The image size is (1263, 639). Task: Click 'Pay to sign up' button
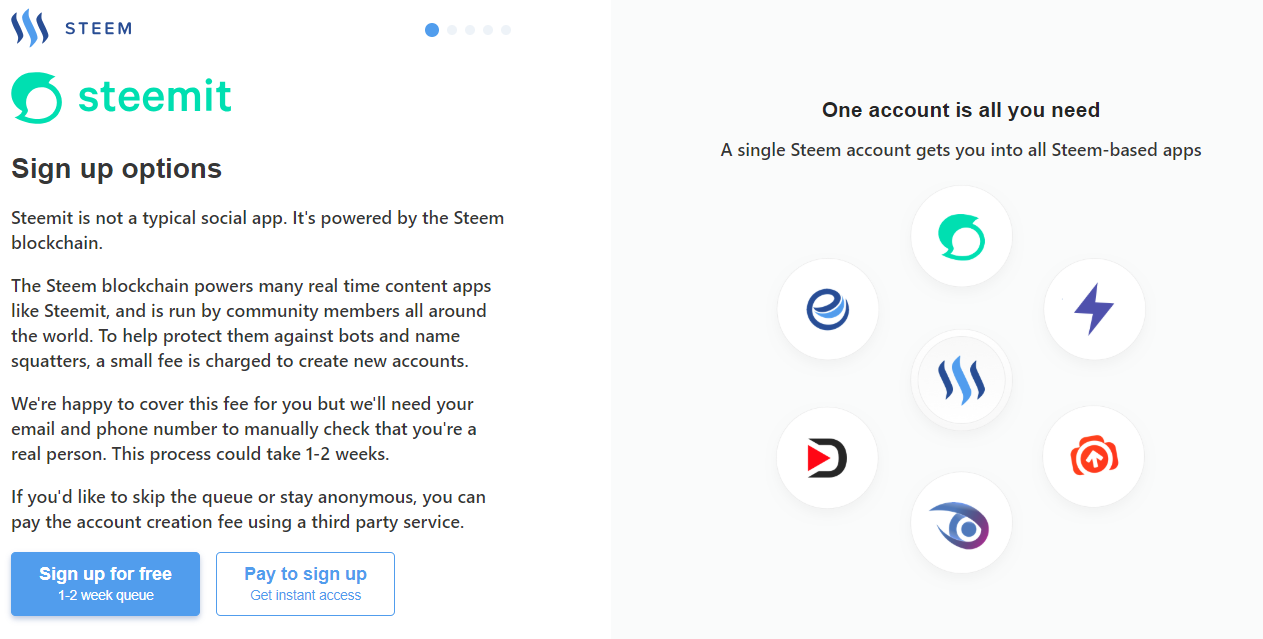(x=305, y=584)
